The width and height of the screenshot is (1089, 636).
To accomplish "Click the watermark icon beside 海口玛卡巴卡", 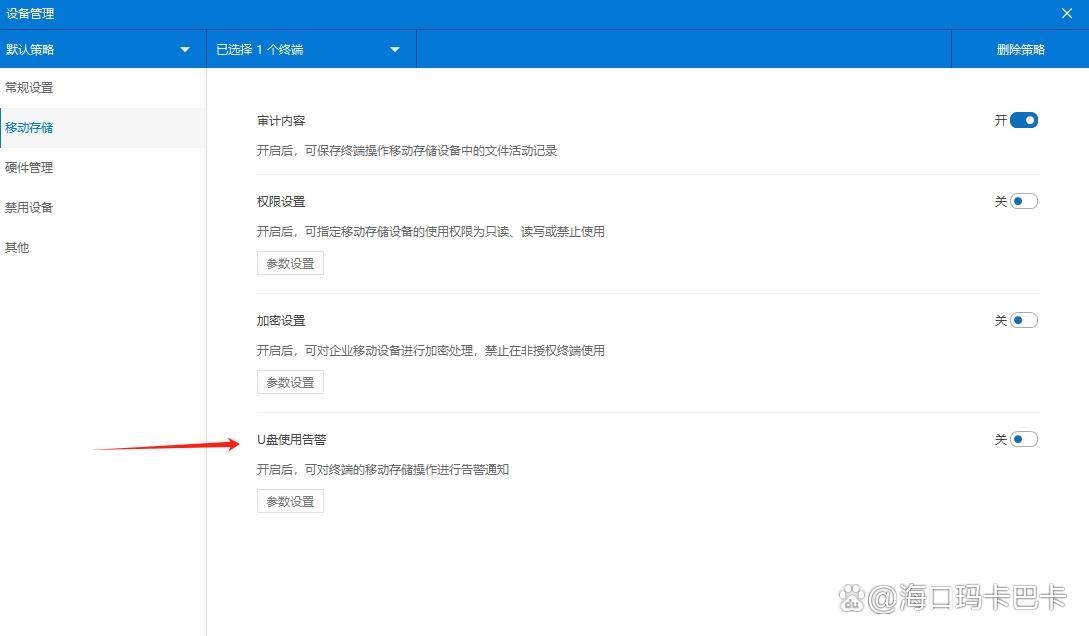I will (853, 598).
